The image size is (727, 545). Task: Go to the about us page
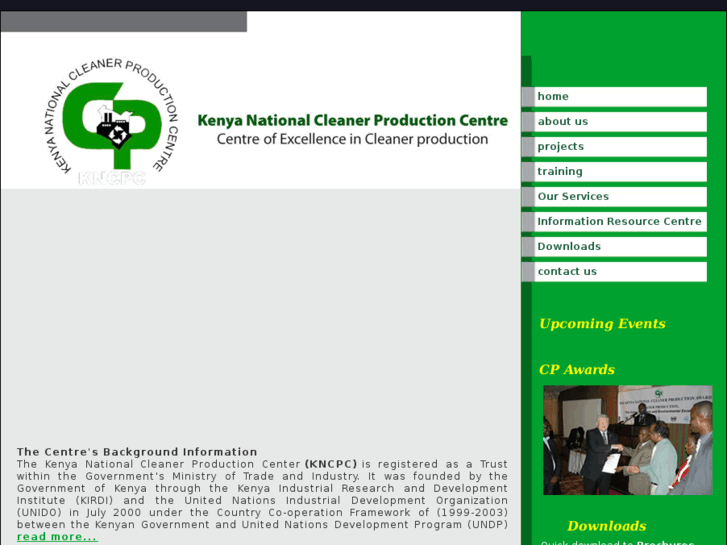pyautogui.click(x=614, y=122)
